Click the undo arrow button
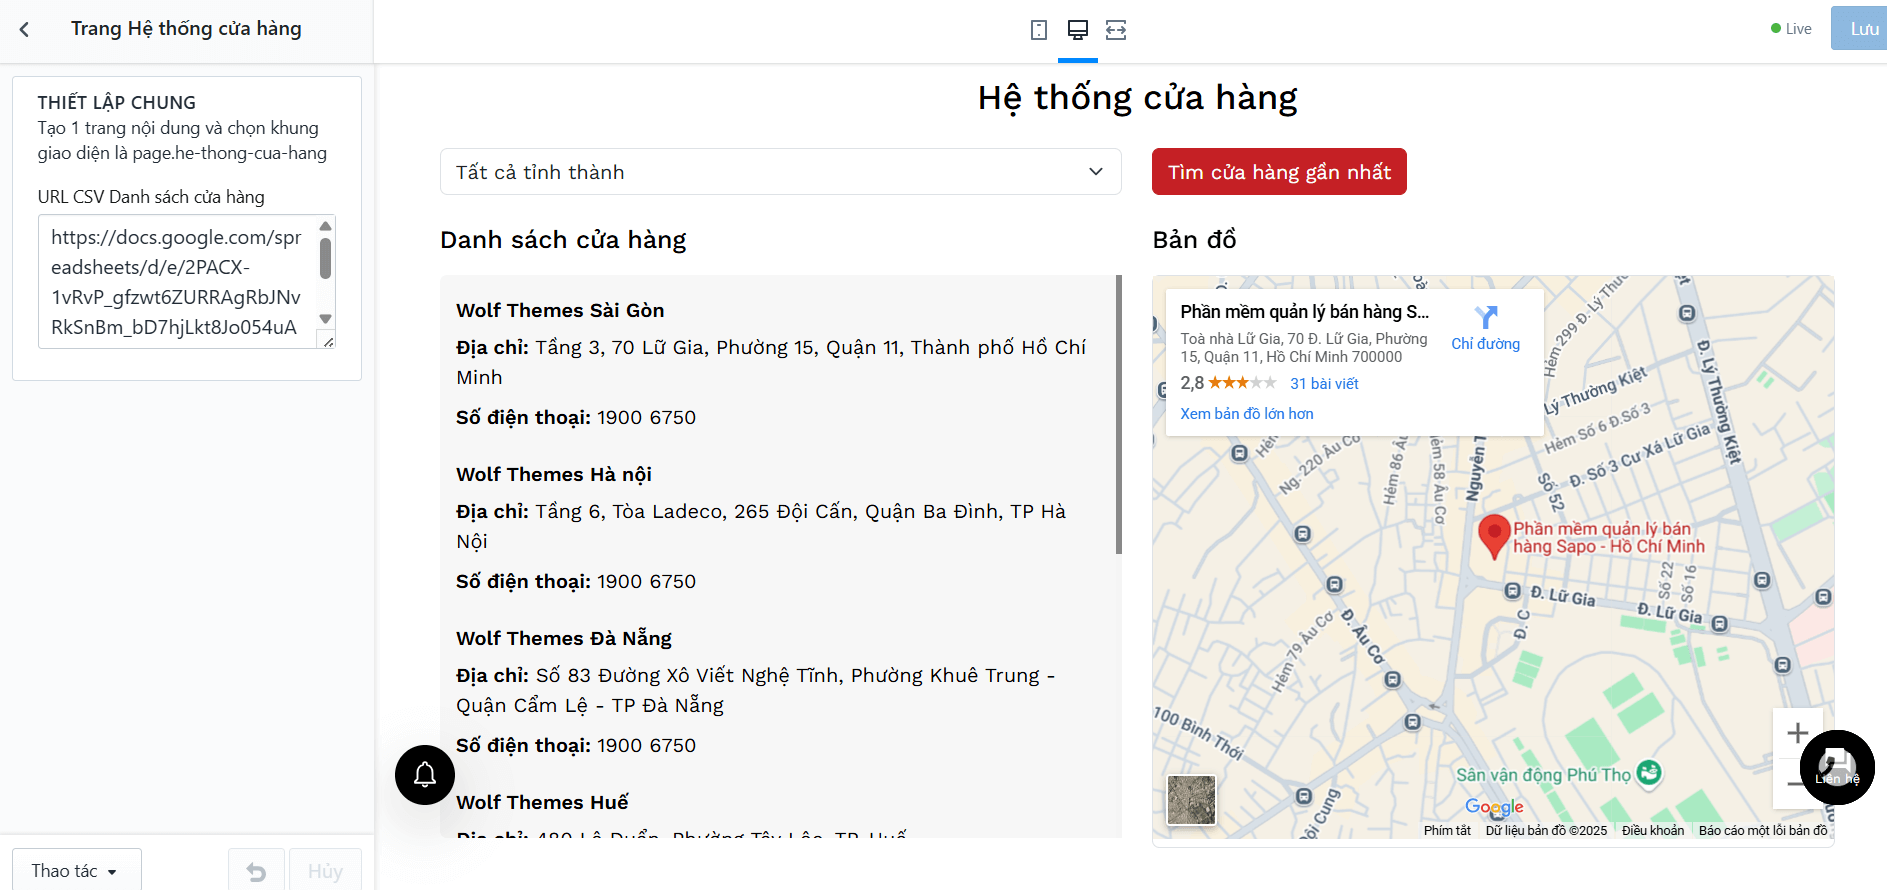The width and height of the screenshot is (1887, 890). tap(256, 871)
